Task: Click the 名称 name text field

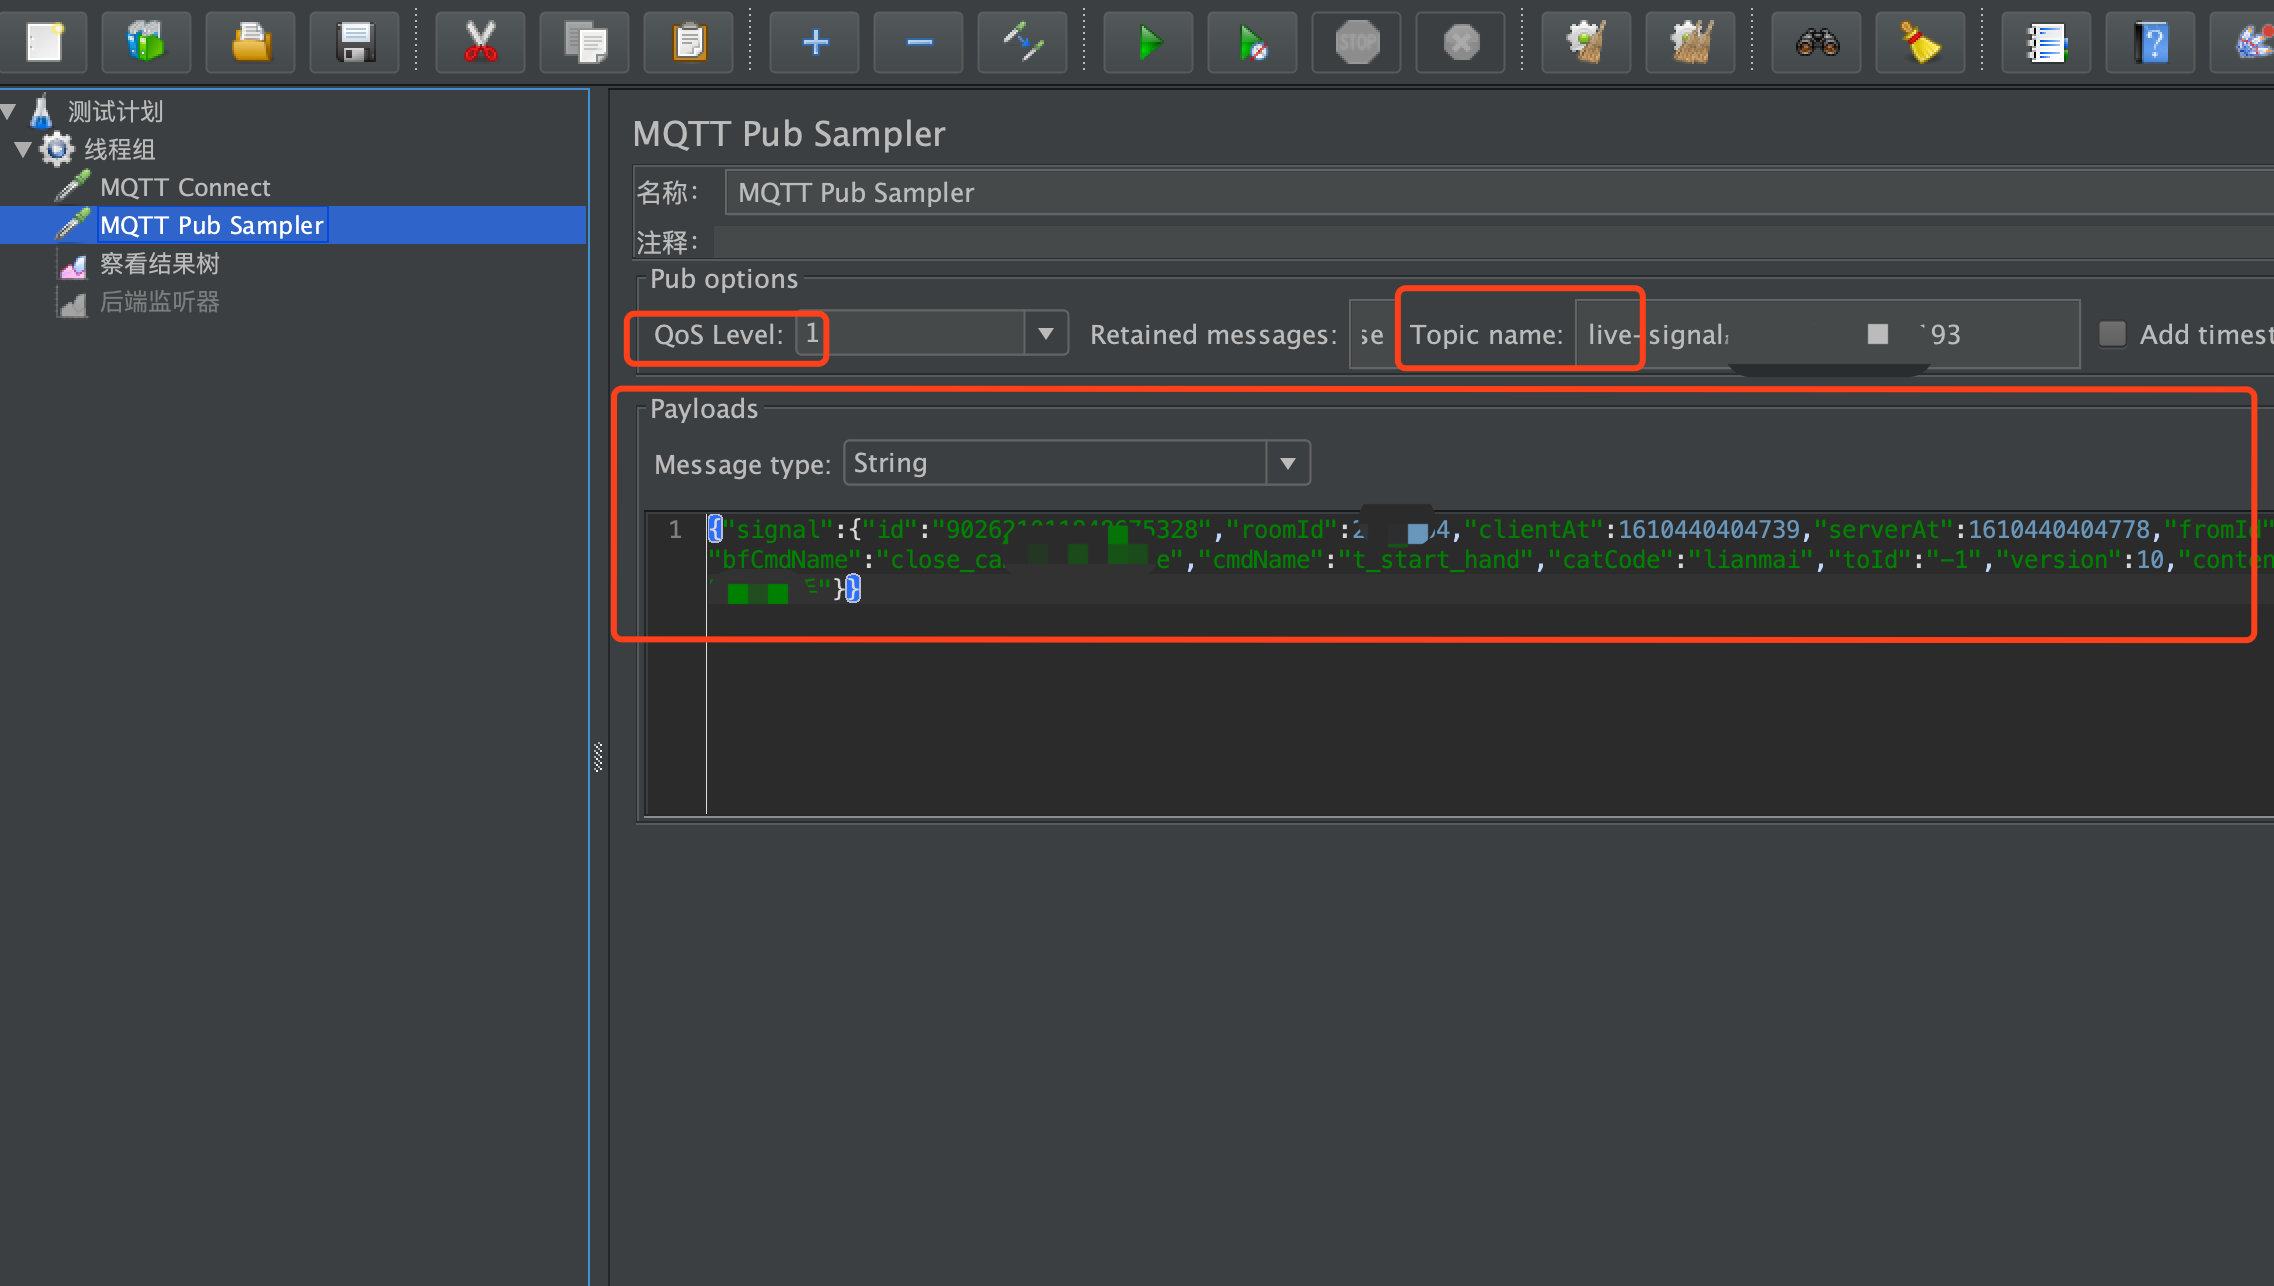Action: pyautogui.click(x=1400, y=192)
